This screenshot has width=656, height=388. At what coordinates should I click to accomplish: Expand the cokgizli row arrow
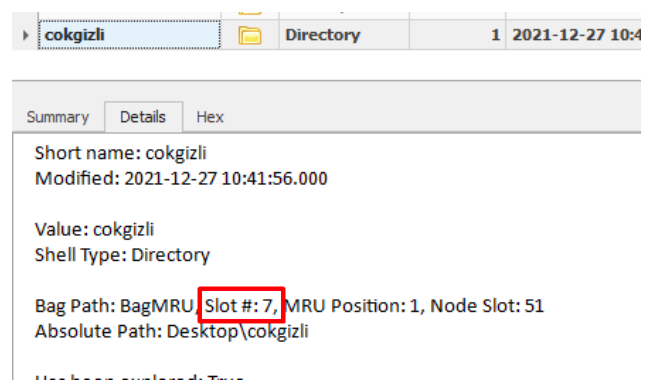26,35
